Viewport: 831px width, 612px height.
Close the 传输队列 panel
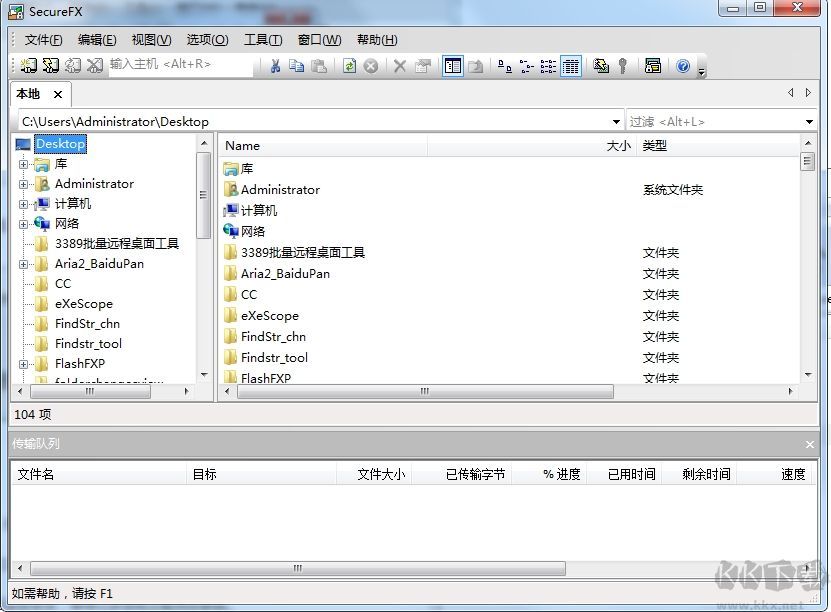[809, 445]
